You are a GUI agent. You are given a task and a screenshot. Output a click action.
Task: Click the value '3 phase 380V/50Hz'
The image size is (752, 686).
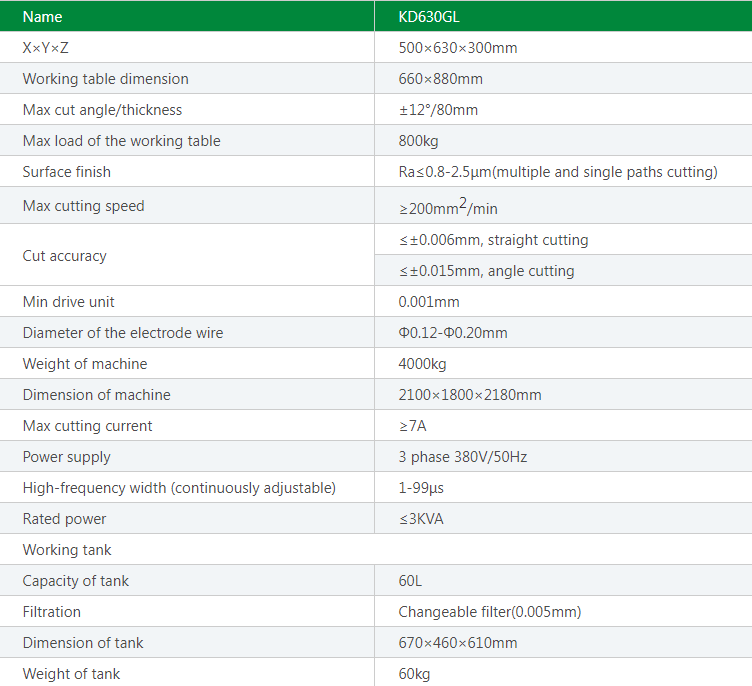click(463, 457)
